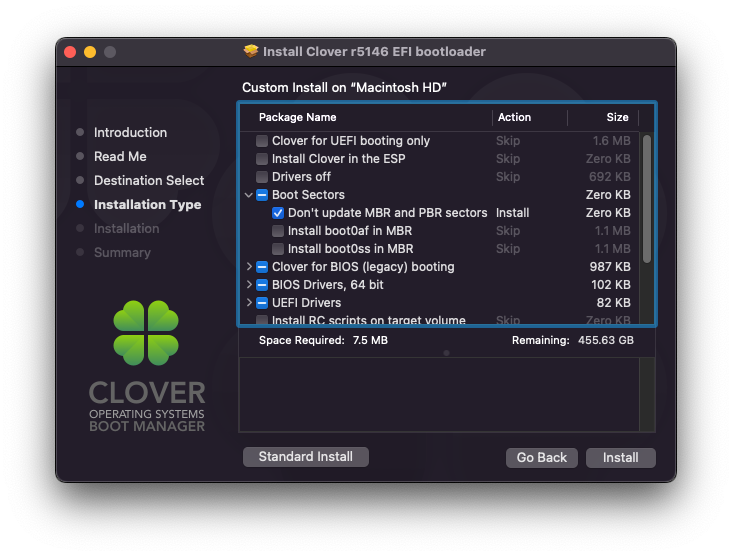Click the Remaining 455.63 GB text
This screenshot has width=732, height=556.
[x=573, y=340]
